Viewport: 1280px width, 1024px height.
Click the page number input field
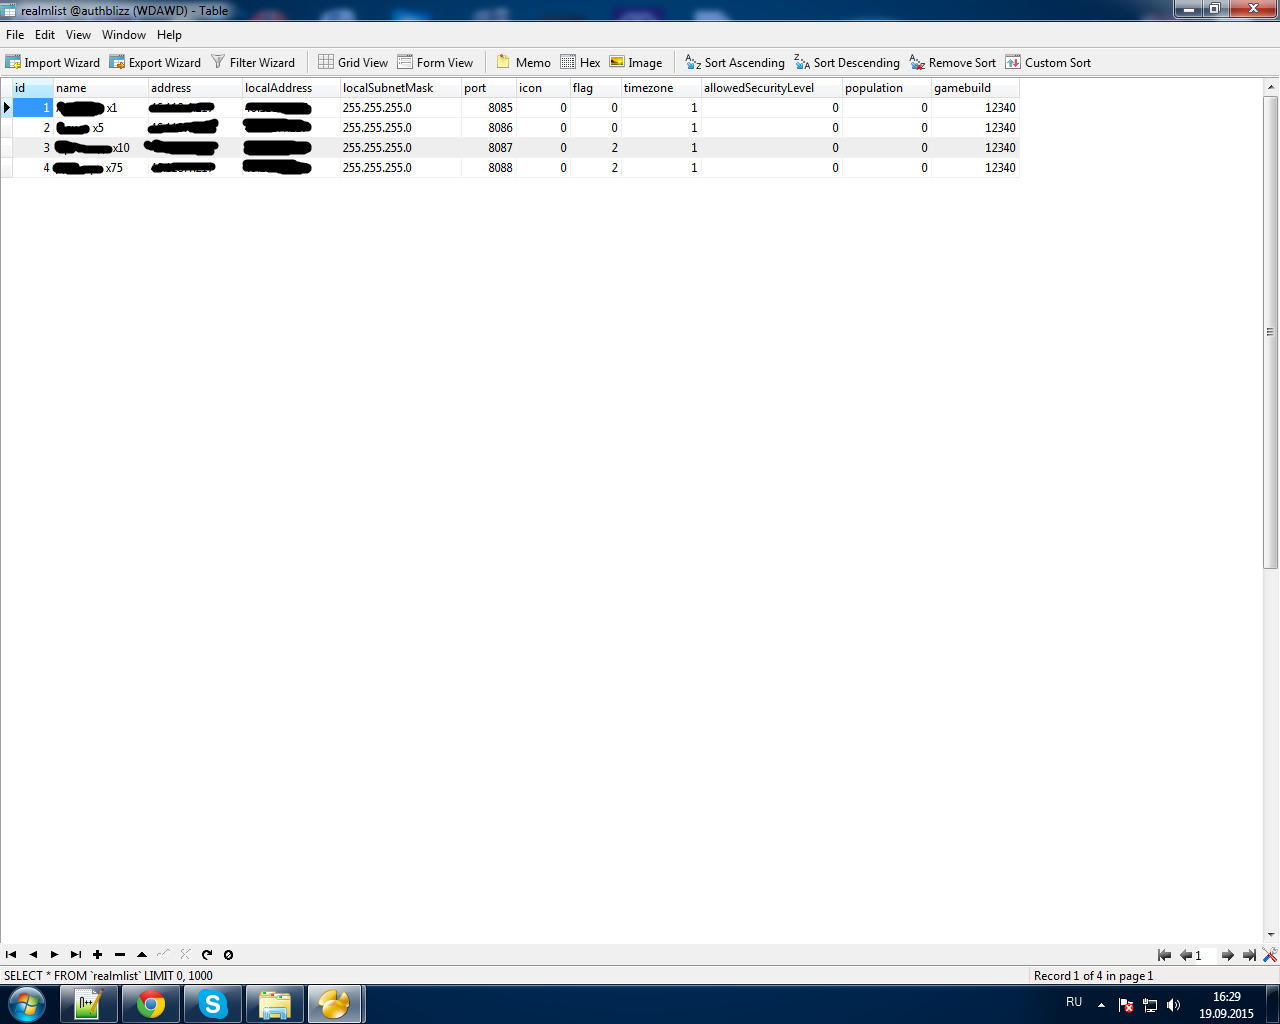click(x=1204, y=955)
